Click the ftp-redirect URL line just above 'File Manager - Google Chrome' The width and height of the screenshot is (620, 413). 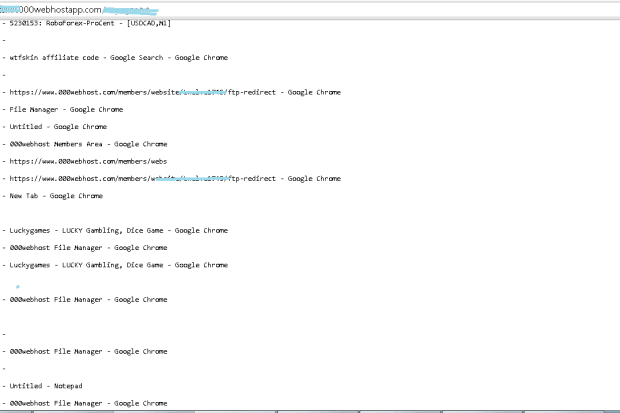tap(175, 92)
